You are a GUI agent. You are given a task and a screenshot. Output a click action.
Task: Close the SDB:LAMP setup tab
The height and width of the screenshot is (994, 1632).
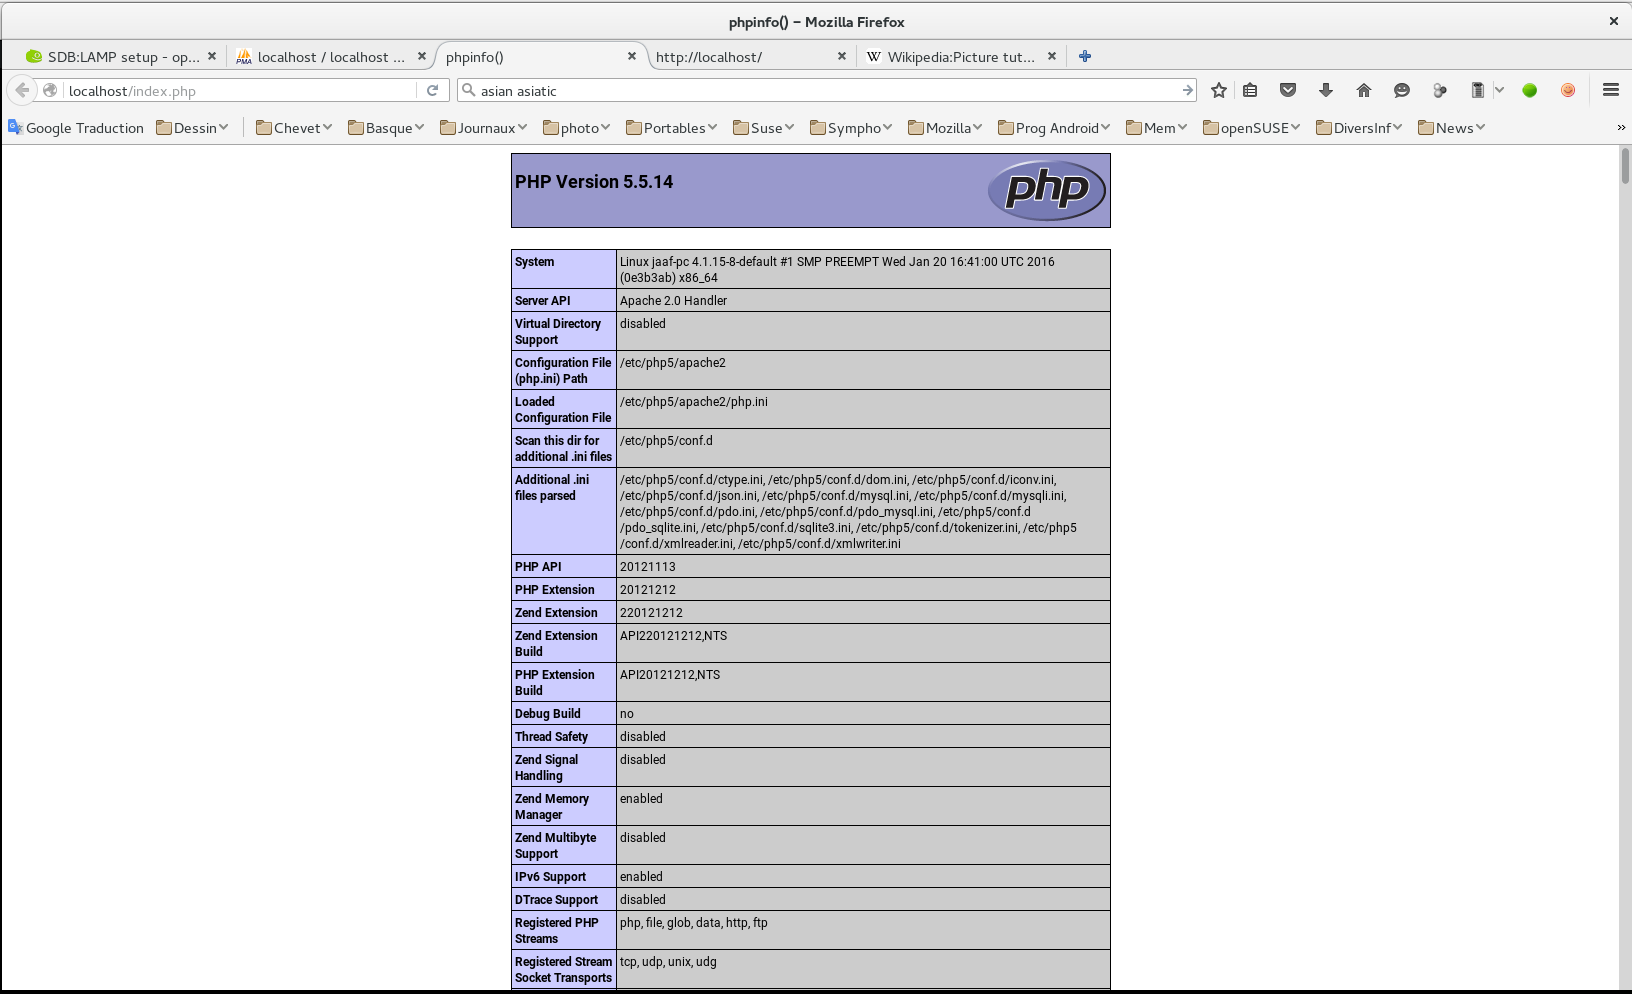click(x=211, y=57)
